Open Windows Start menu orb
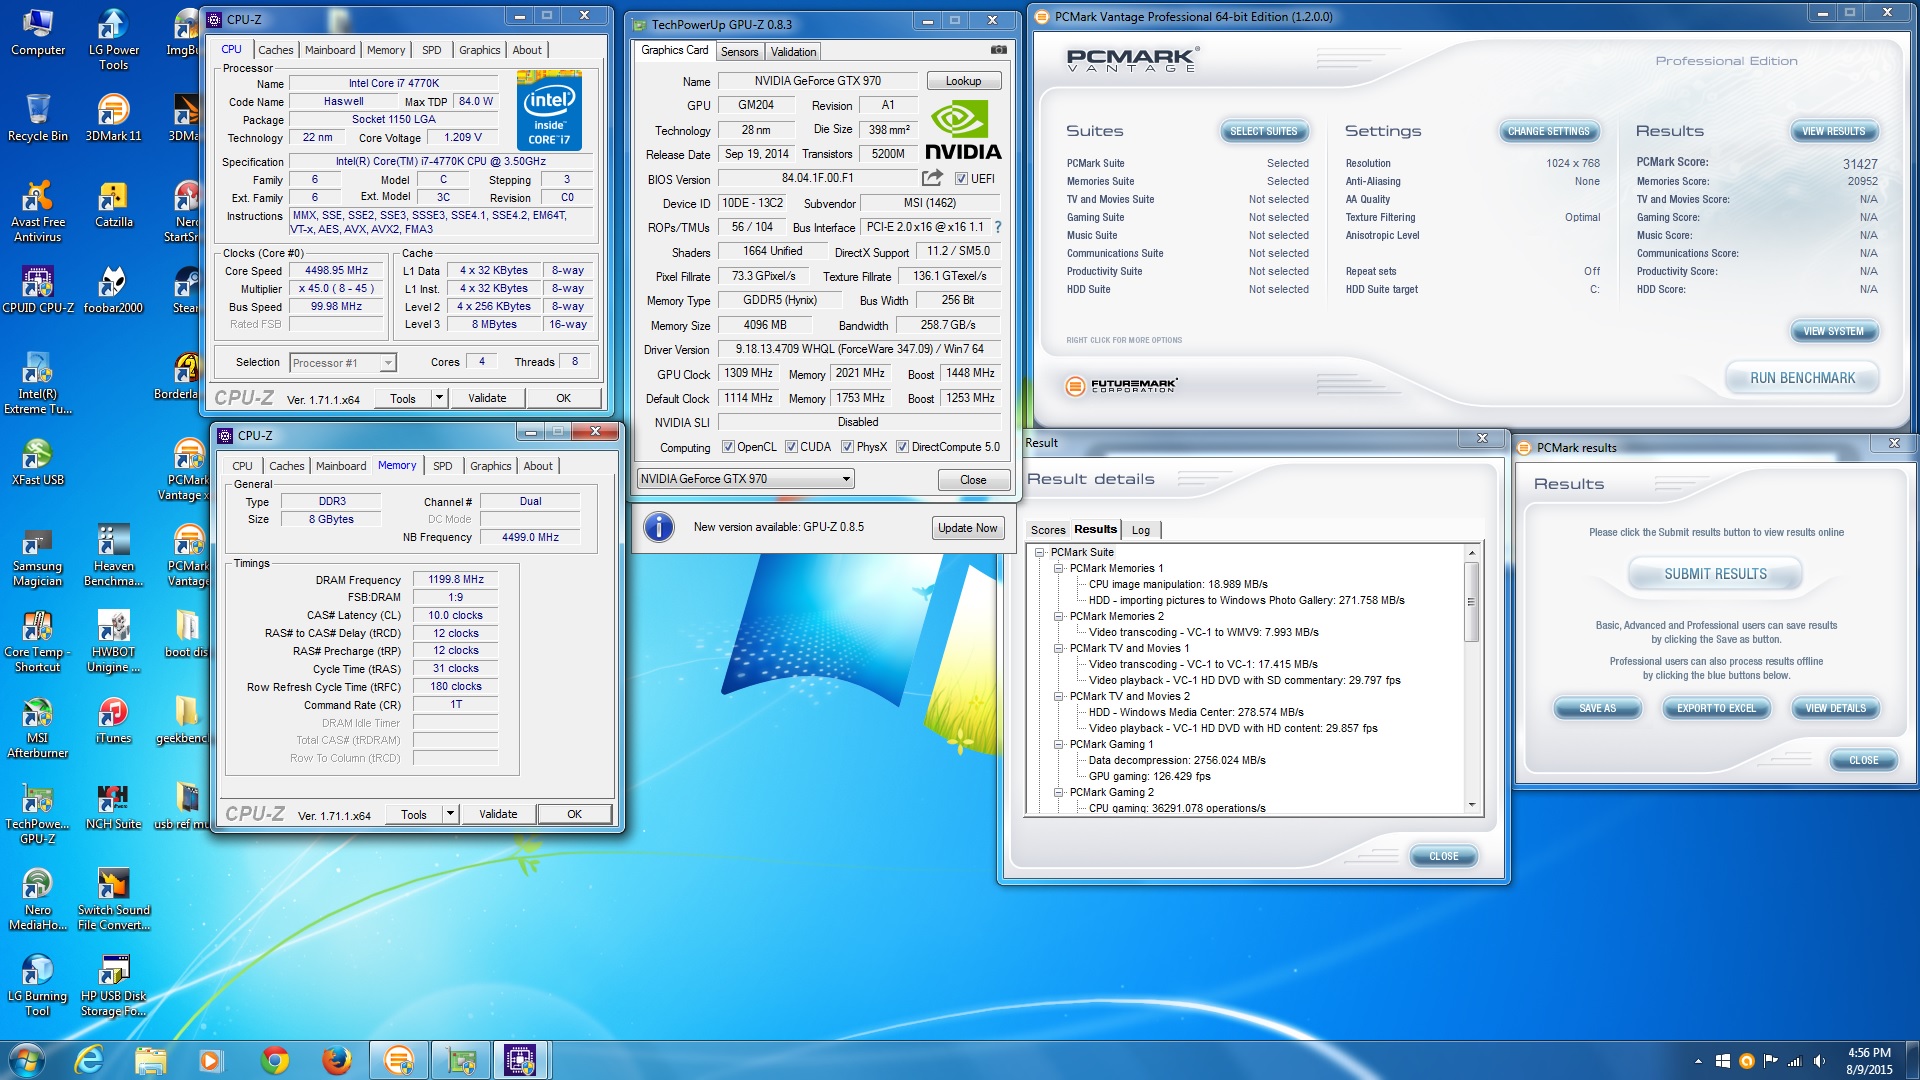This screenshot has width=1920, height=1080. (26, 1060)
